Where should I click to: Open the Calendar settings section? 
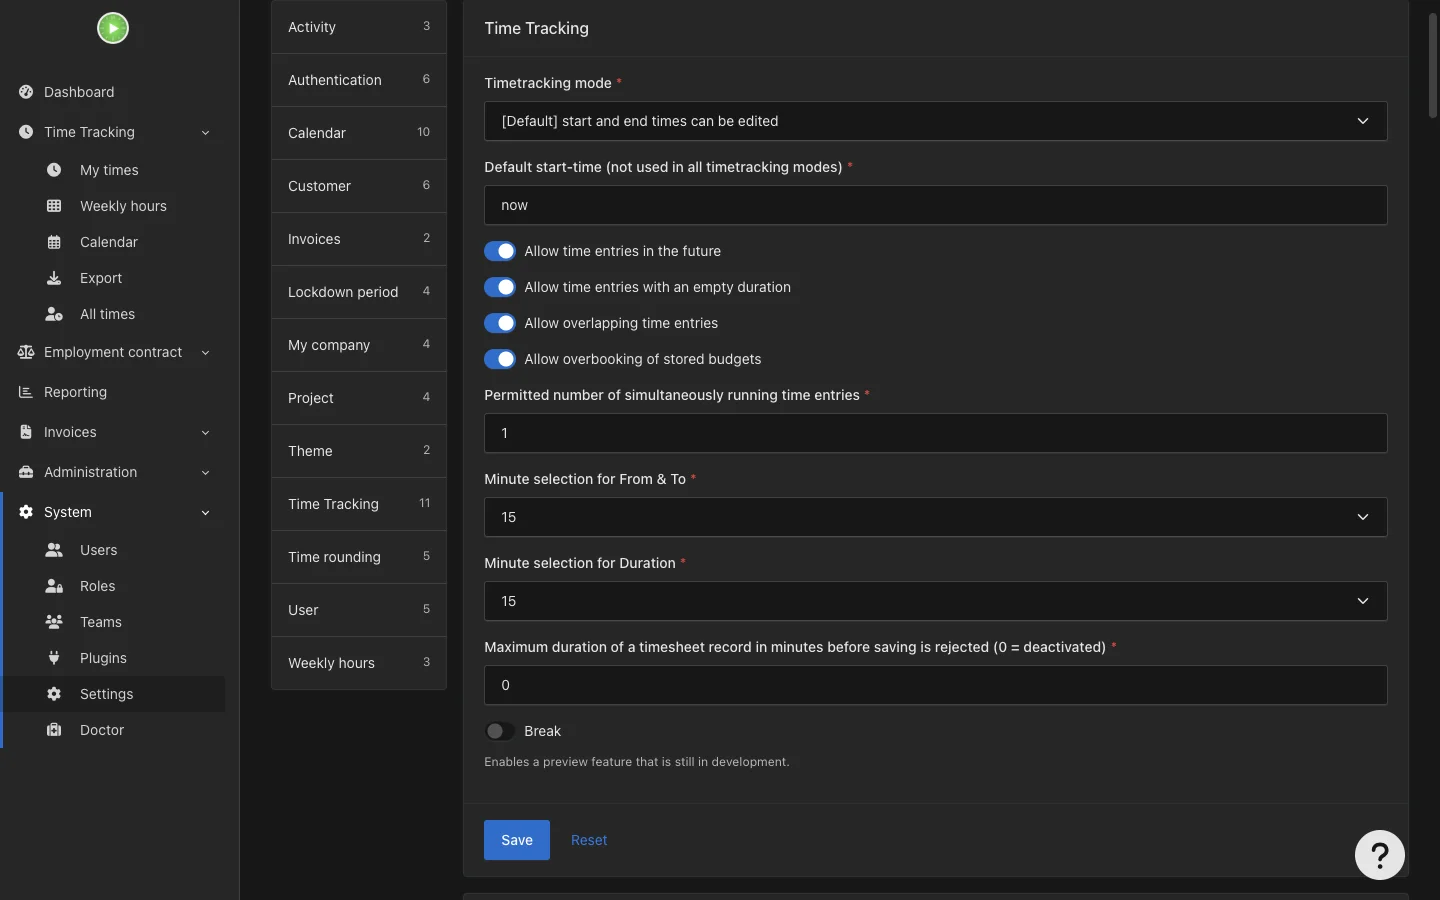(x=359, y=133)
